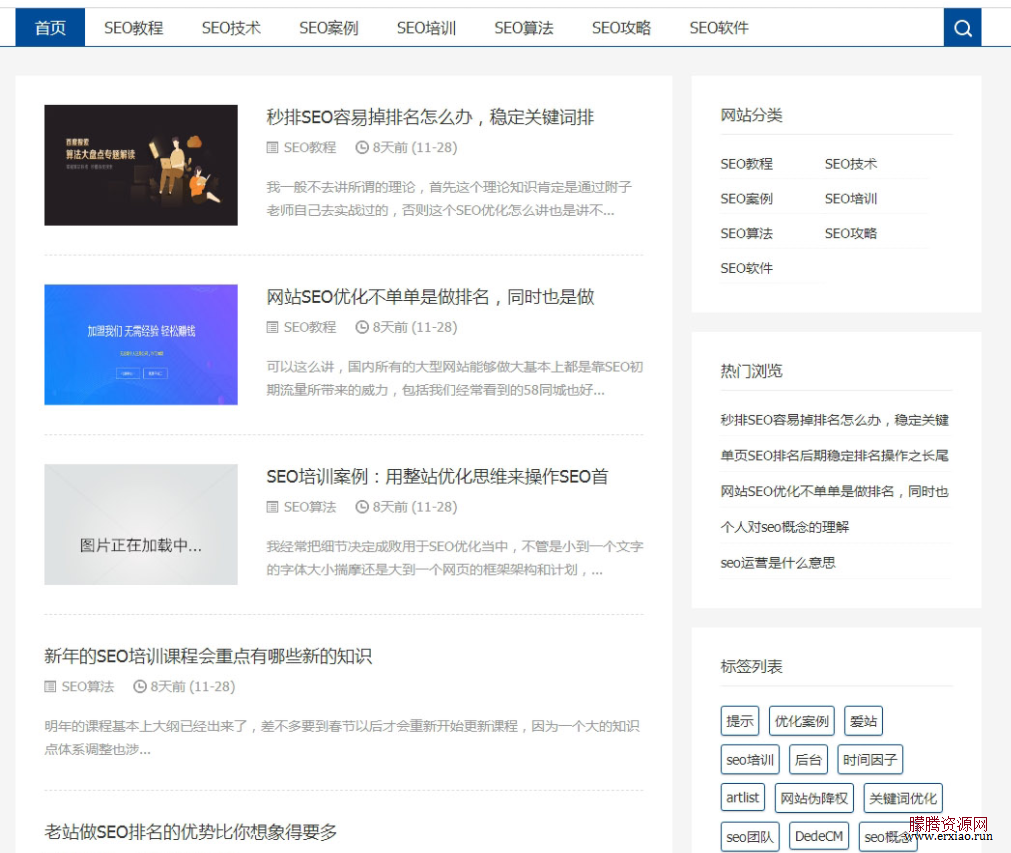The height and width of the screenshot is (853, 1011).
Task: Select the 爱站 tag button
Action: (863, 721)
